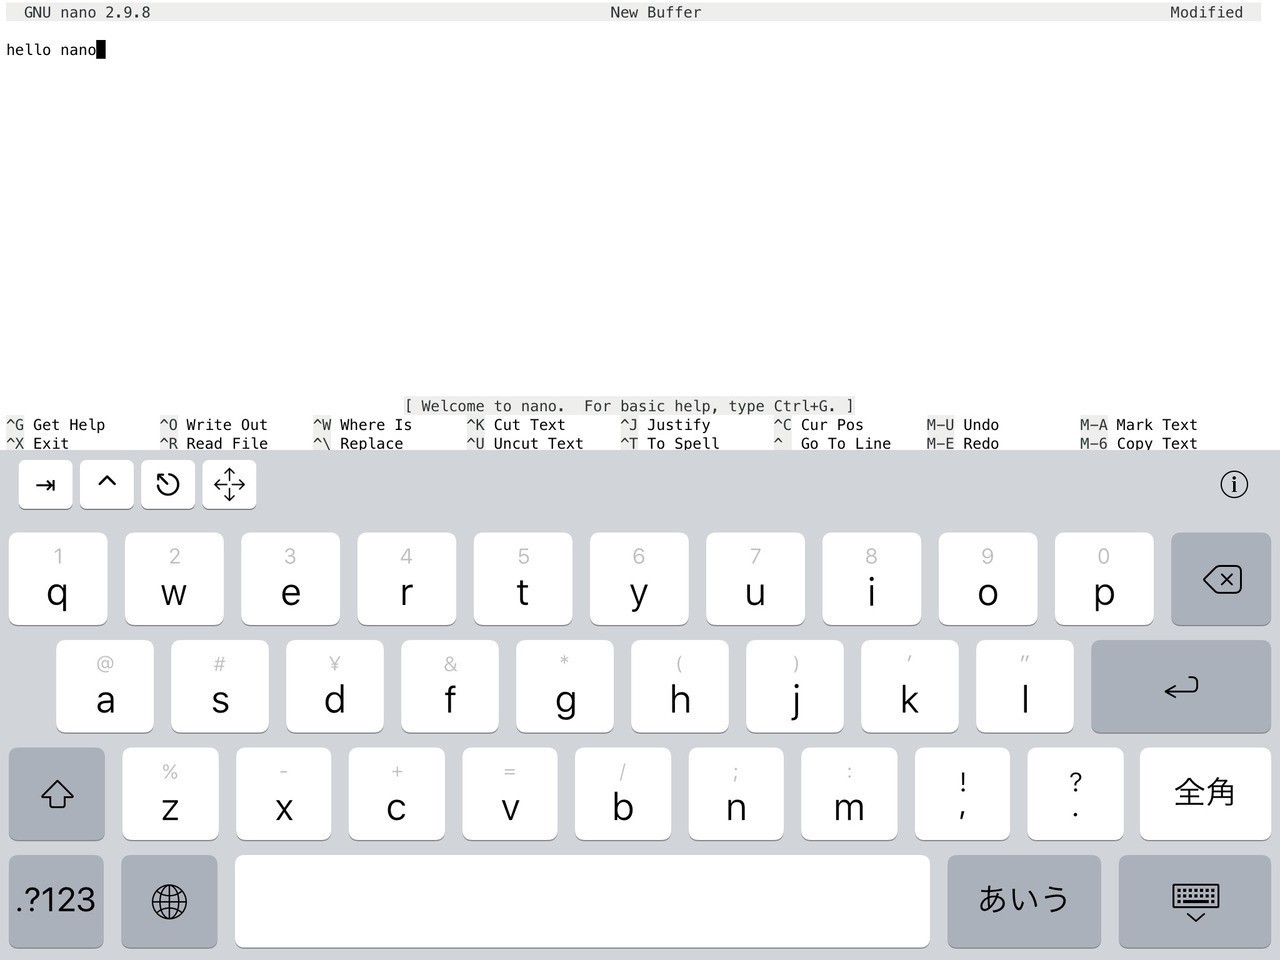Tap the z key
The image size is (1280, 960).
(170, 794)
